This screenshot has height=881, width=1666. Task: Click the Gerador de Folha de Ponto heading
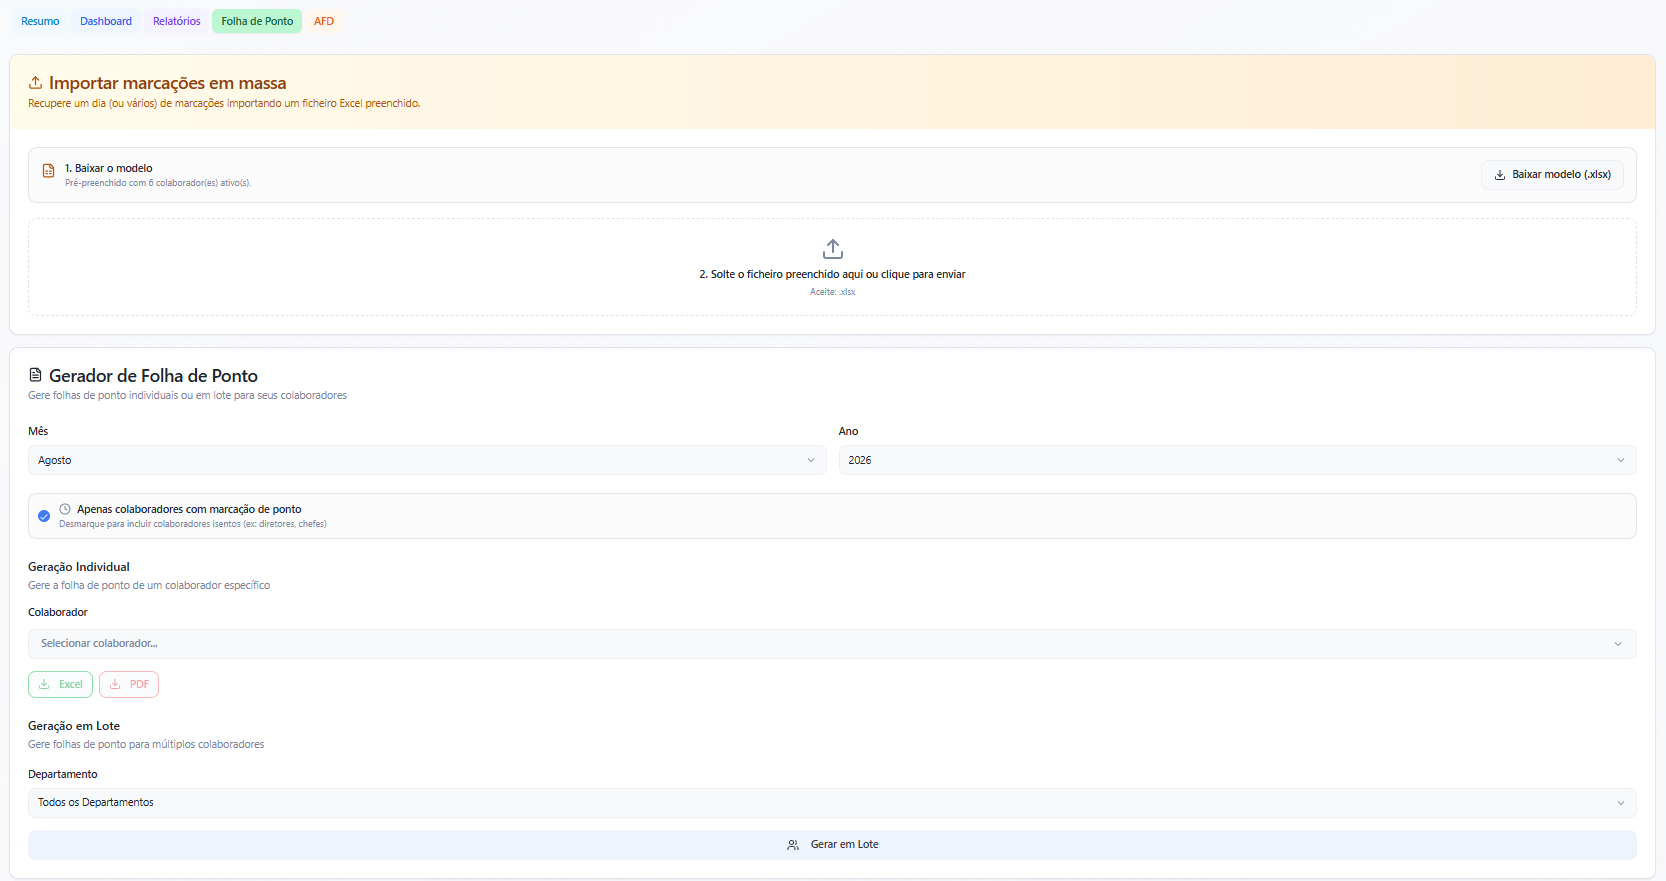[154, 376]
